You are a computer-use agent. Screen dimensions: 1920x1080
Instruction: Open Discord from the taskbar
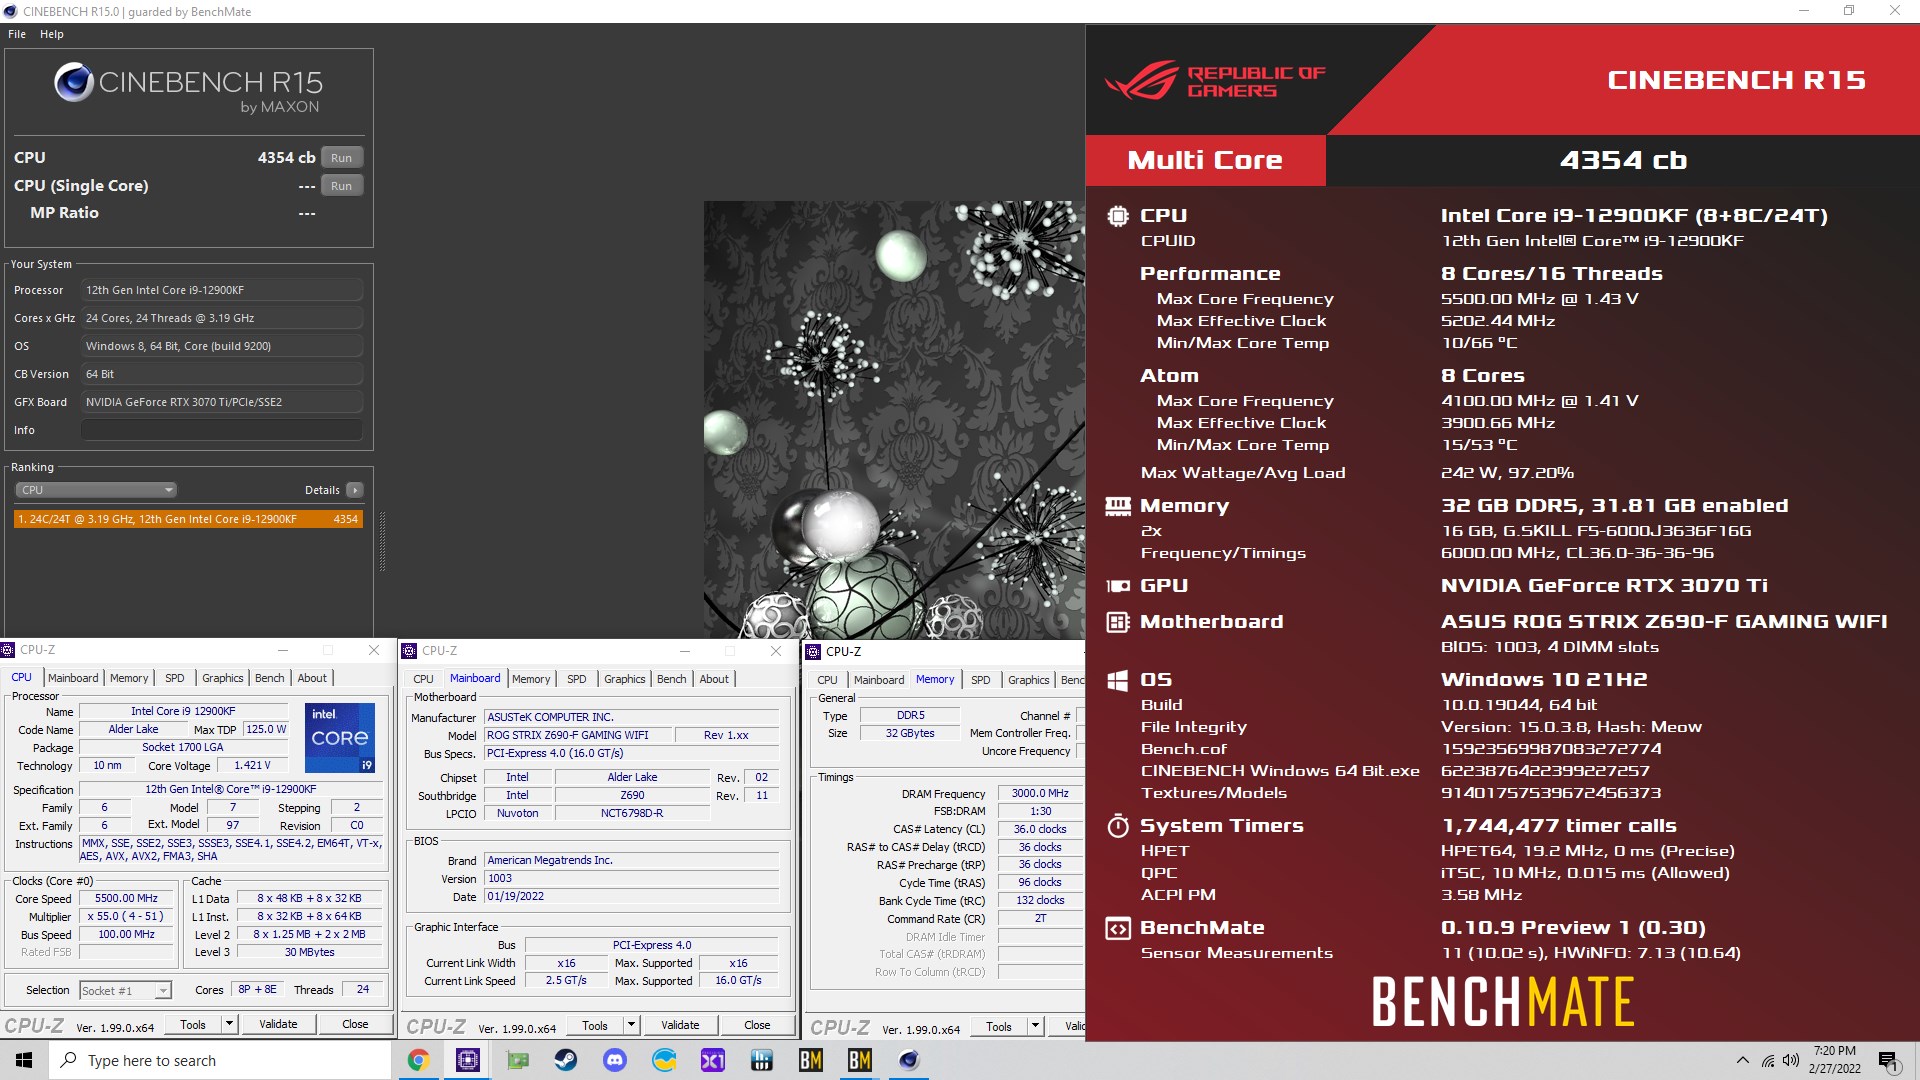pyautogui.click(x=615, y=1060)
